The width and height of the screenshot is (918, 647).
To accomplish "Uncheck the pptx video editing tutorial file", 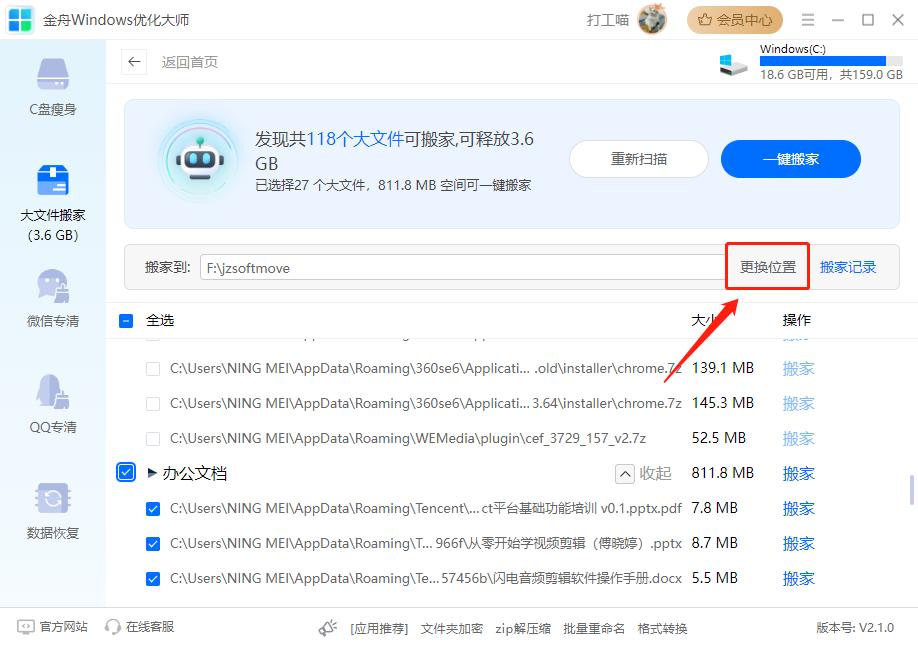I will 153,543.
